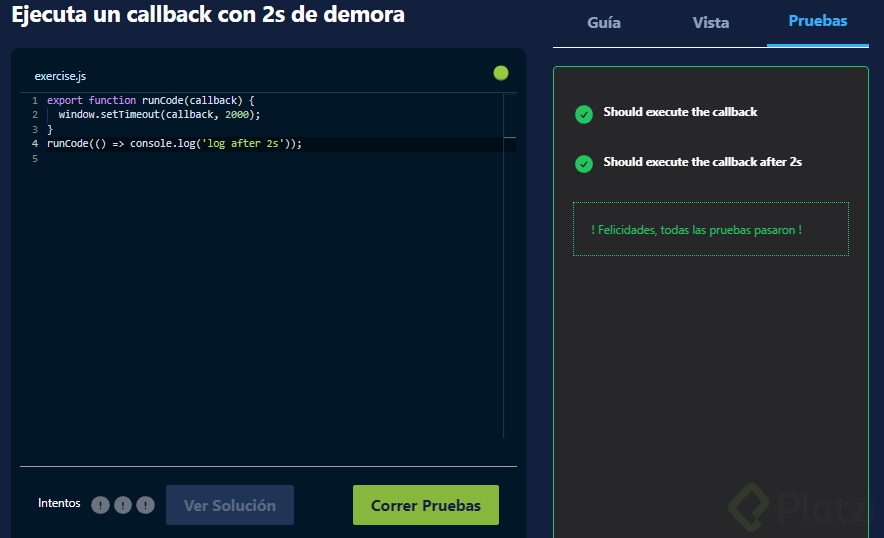The width and height of the screenshot is (884, 538).
Task: Open the Vista tab
Action: tap(710, 23)
